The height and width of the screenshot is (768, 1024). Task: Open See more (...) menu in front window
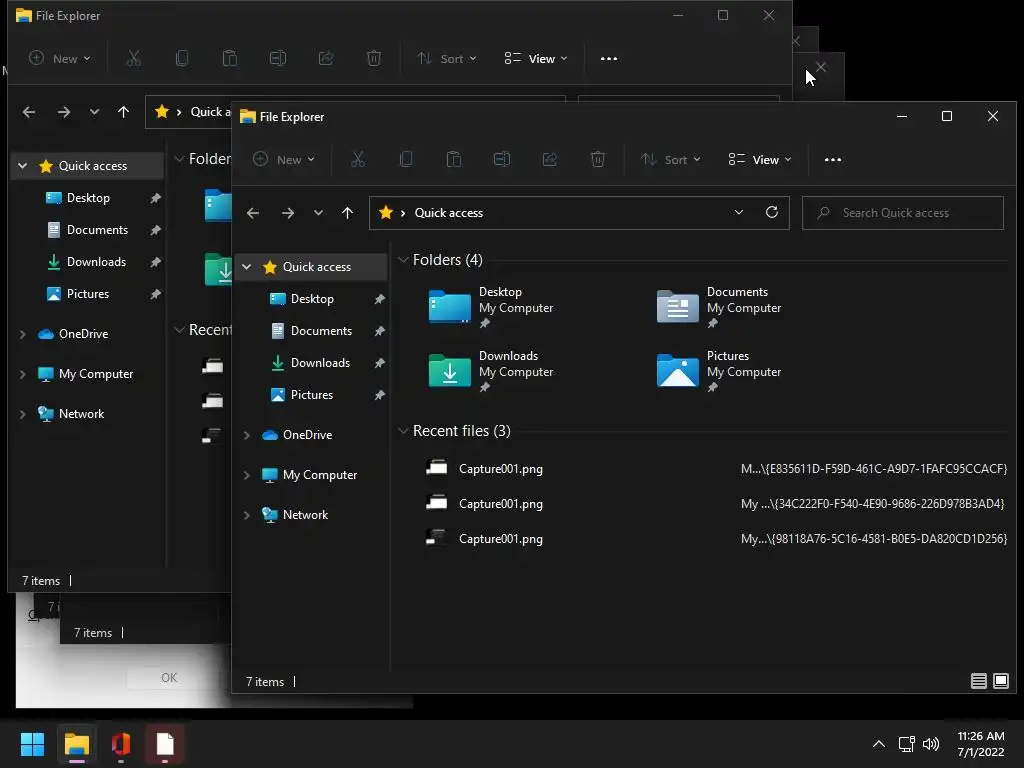pos(833,159)
